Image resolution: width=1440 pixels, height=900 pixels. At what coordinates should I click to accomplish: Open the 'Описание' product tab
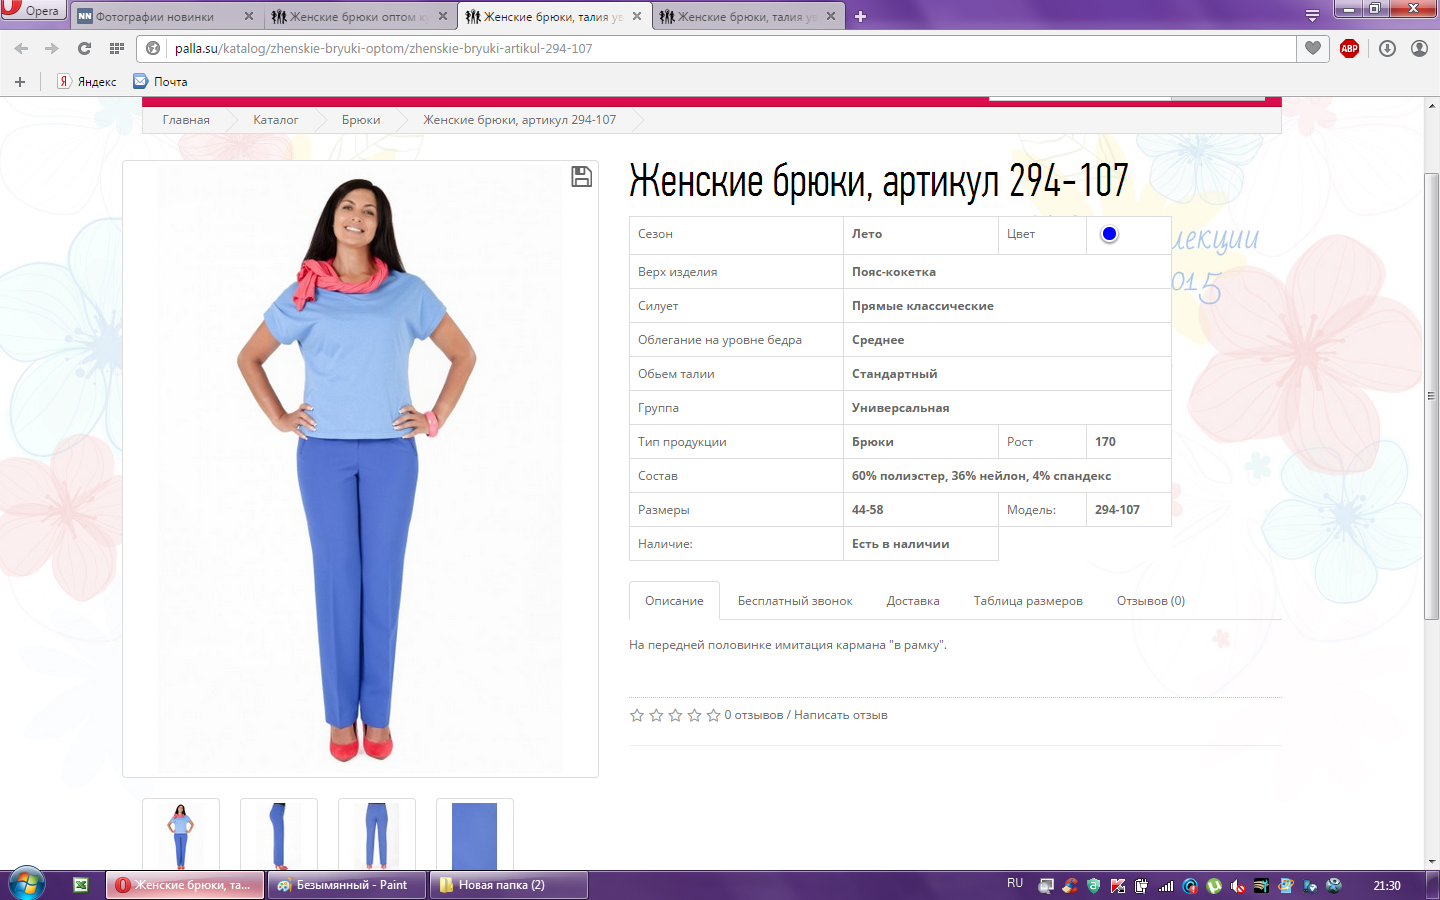pos(674,601)
